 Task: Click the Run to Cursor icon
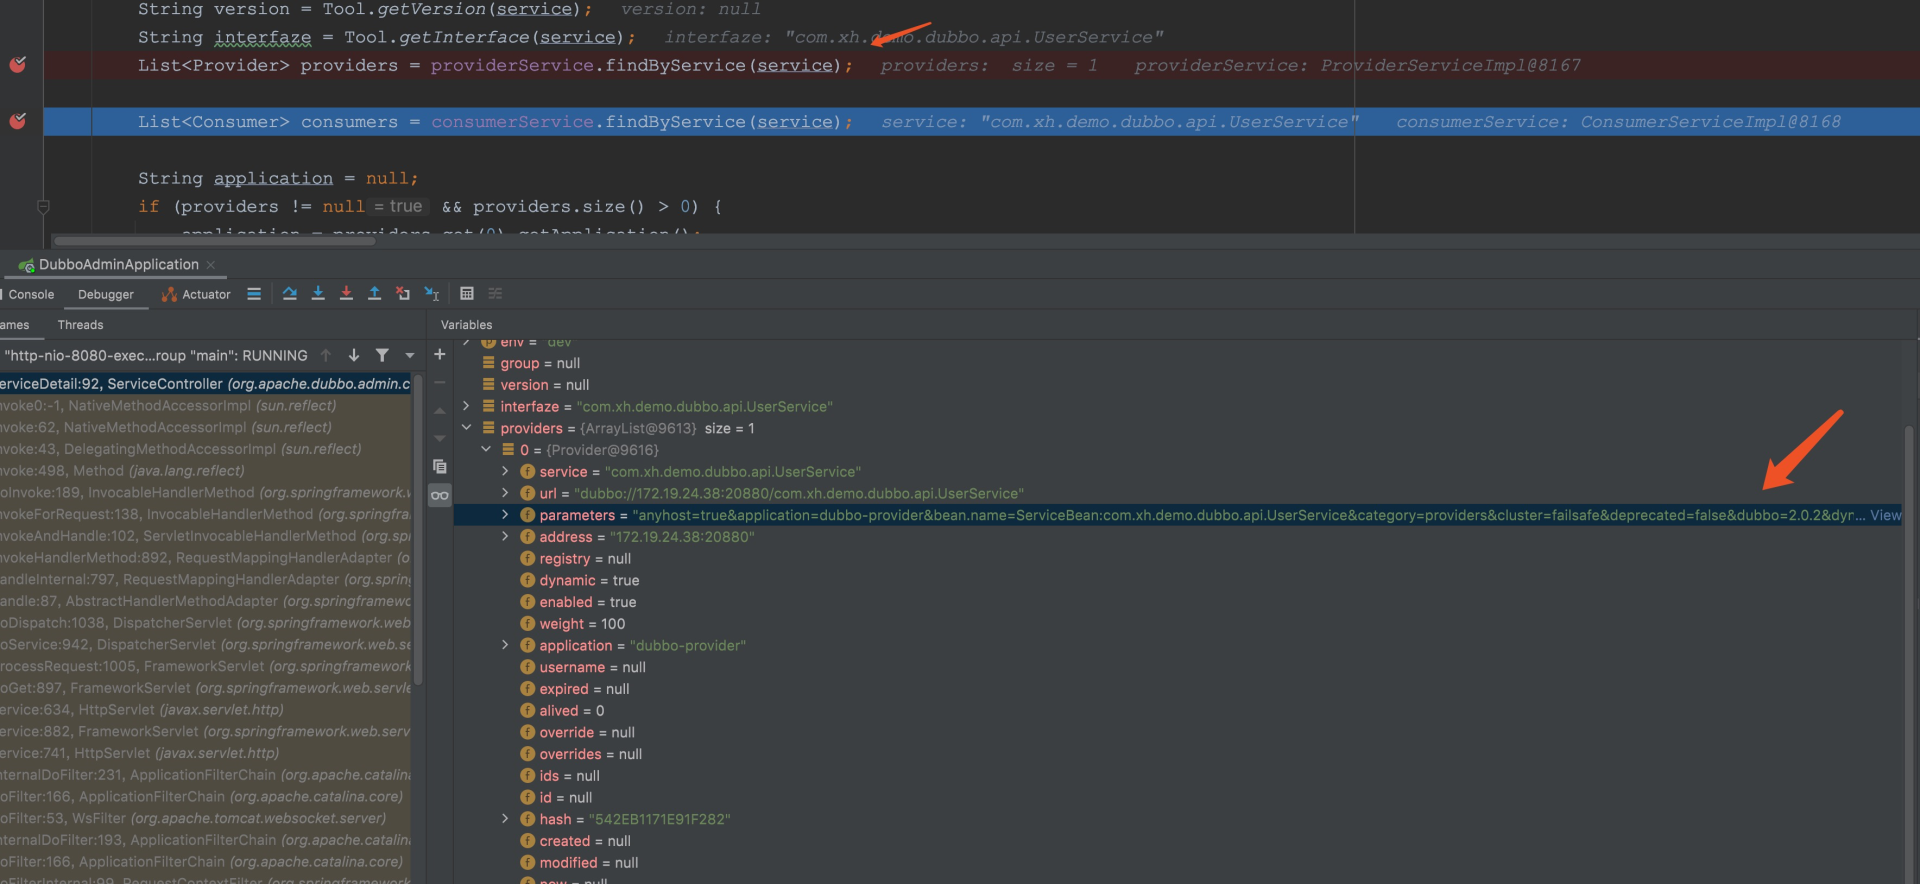click(432, 294)
